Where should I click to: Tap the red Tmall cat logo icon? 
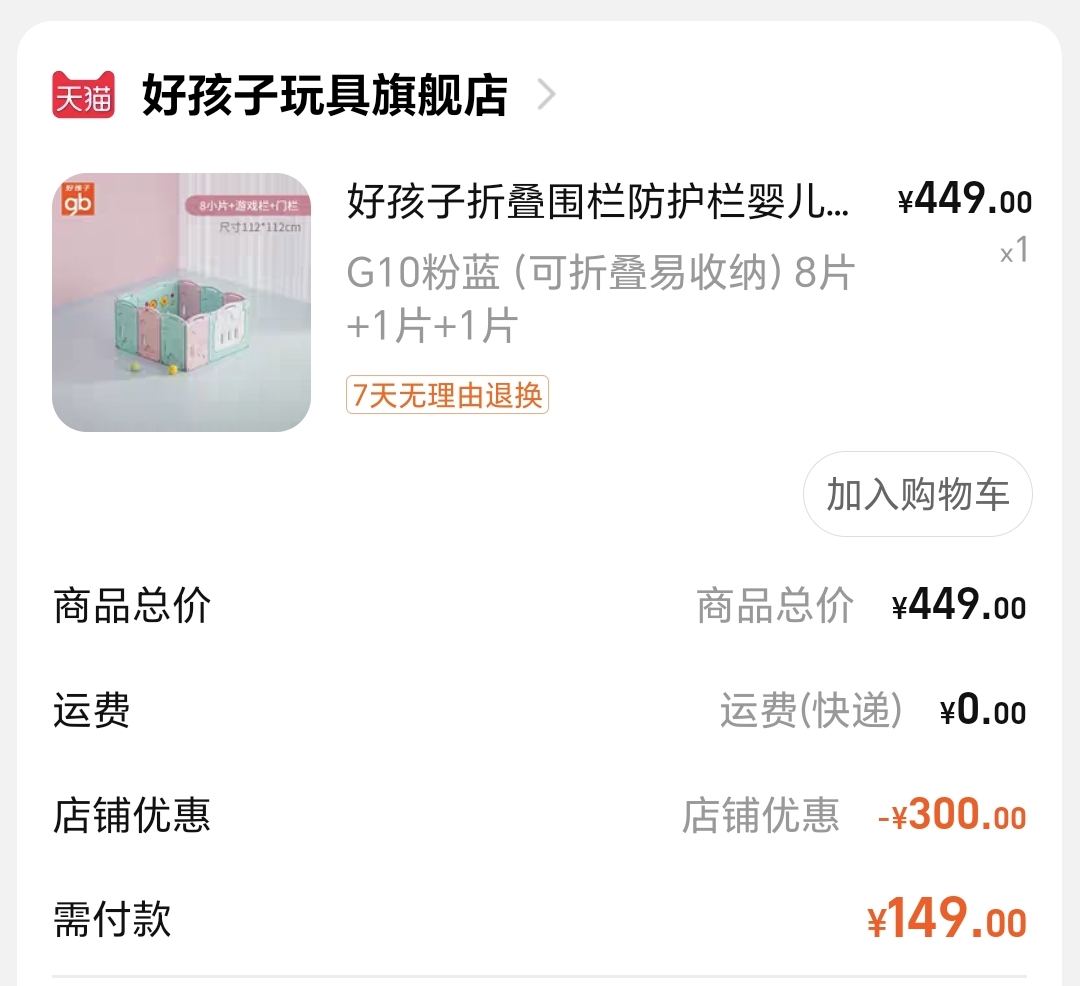click(83, 94)
